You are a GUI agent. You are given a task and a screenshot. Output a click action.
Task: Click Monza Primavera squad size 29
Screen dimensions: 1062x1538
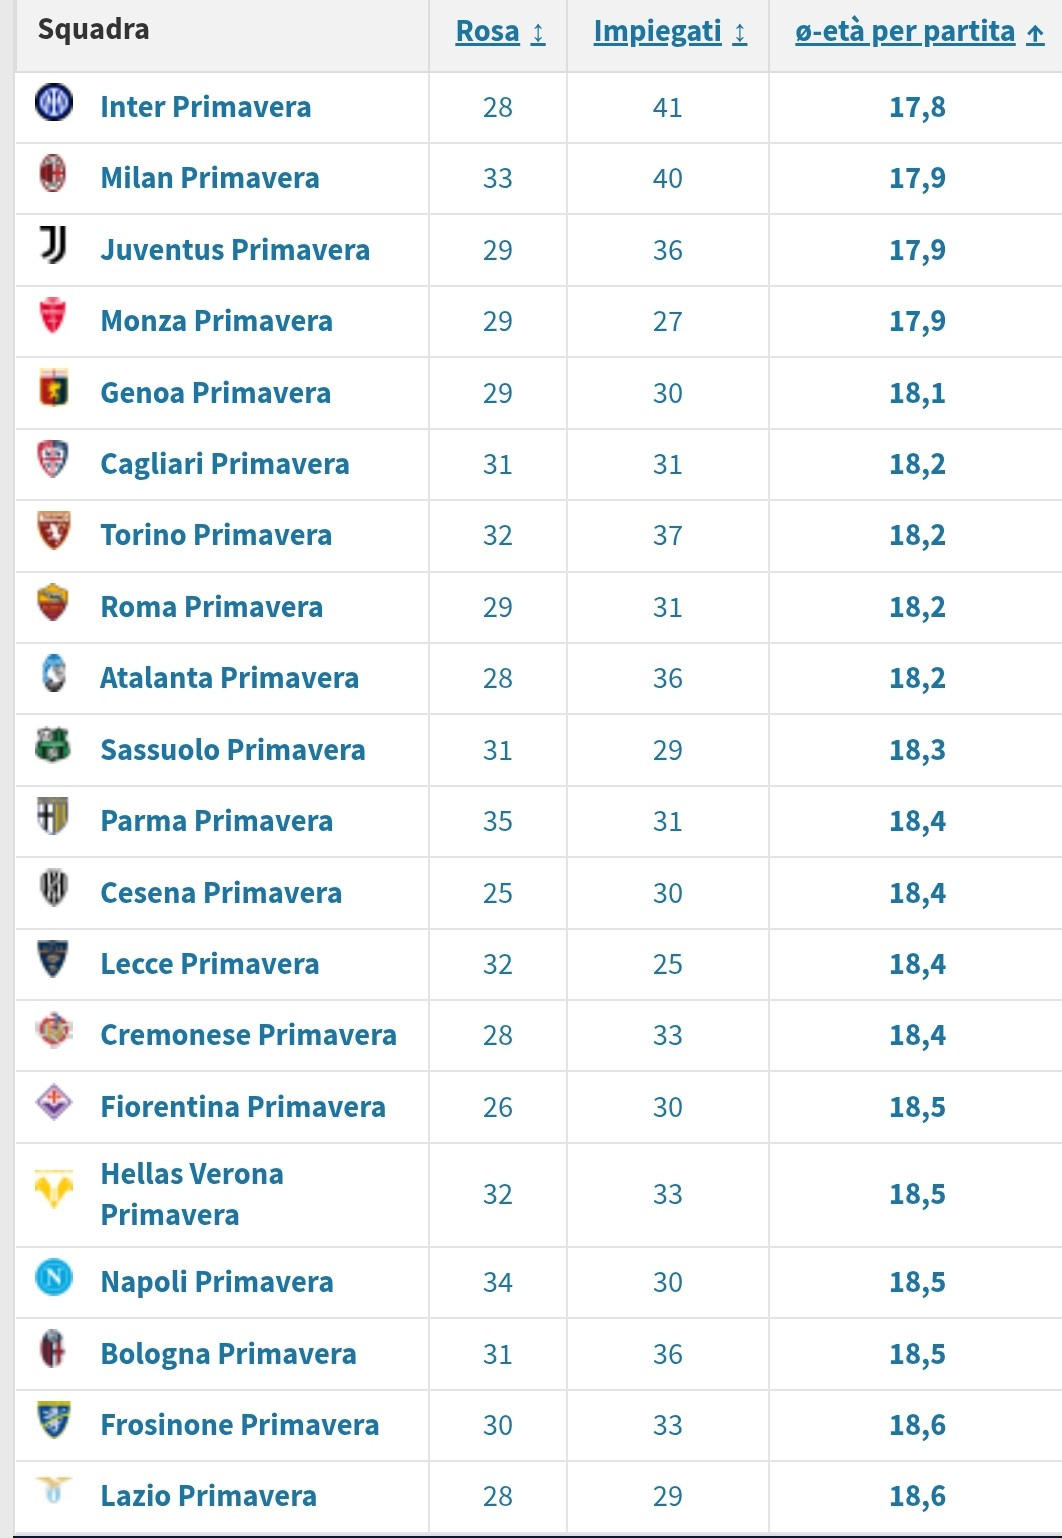point(498,322)
